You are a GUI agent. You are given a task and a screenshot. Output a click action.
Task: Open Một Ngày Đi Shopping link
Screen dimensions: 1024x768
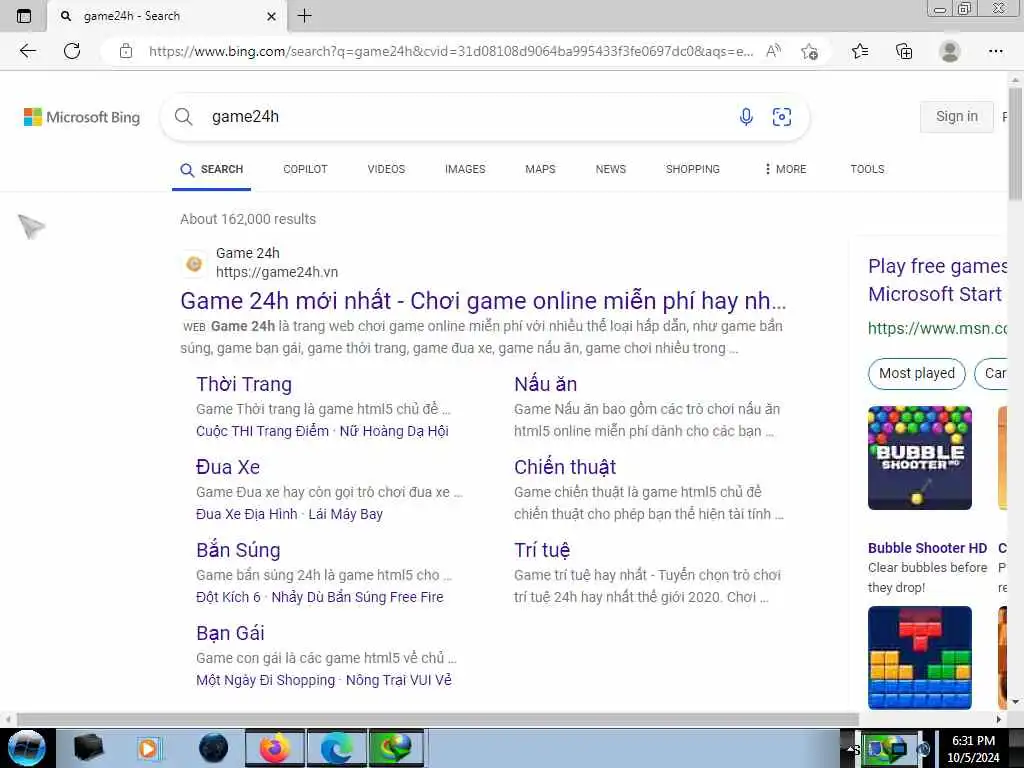(x=265, y=680)
